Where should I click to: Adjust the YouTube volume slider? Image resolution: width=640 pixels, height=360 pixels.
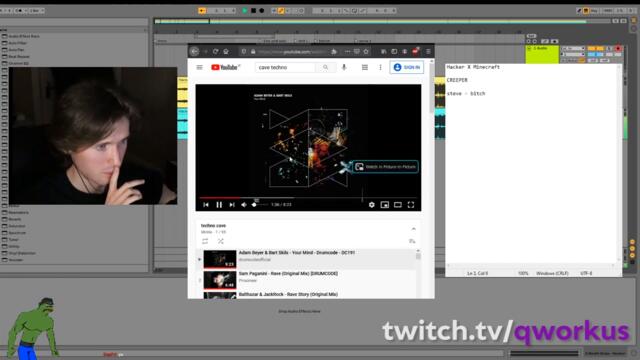259,205
